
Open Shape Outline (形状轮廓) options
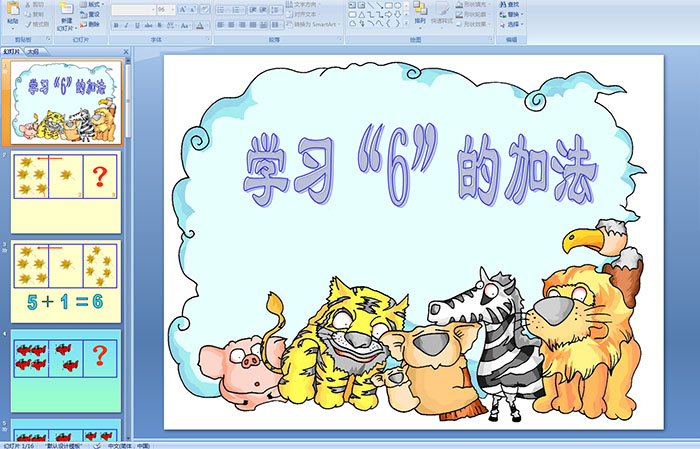(x=472, y=14)
